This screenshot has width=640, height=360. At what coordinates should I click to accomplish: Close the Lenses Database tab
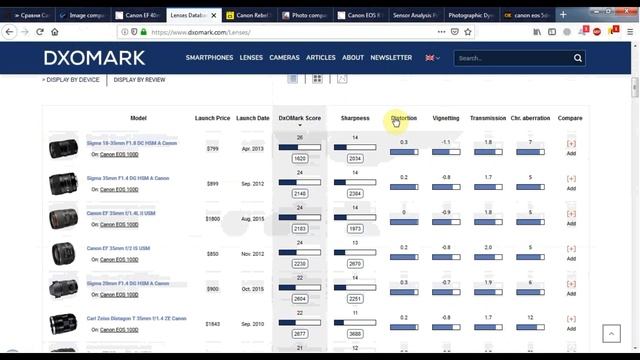tap(214, 16)
